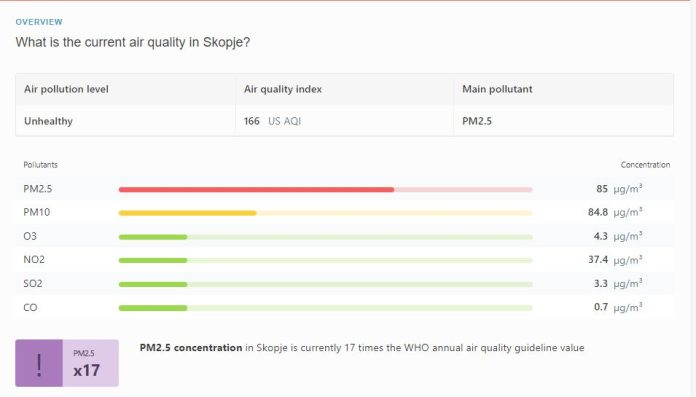Click the Concentration column label
Viewport: 696px width, 397px height.
[x=645, y=165]
